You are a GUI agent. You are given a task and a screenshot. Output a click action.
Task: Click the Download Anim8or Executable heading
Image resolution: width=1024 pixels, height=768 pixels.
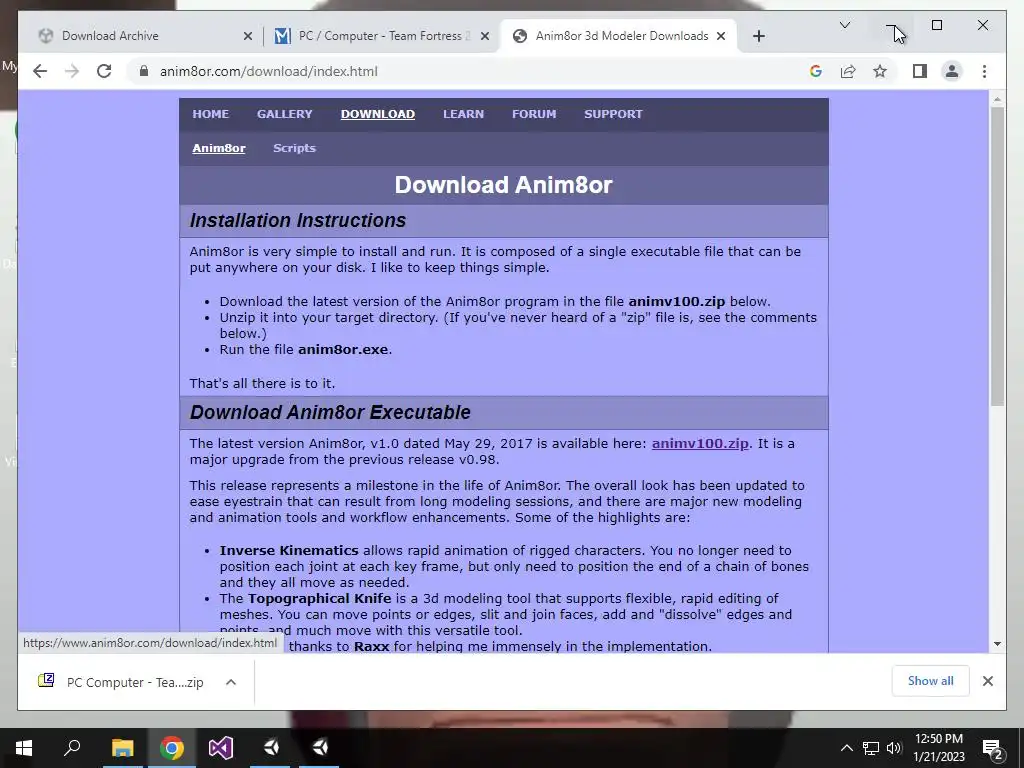click(x=330, y=412)
